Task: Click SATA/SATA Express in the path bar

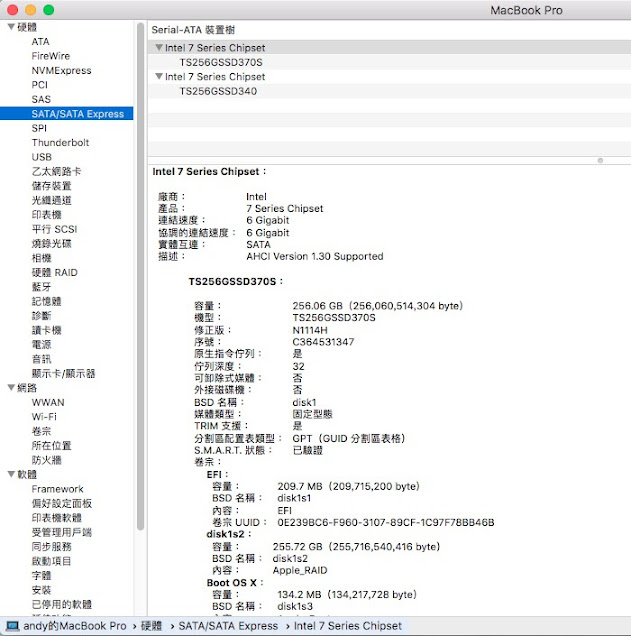Action: point(228,626)
